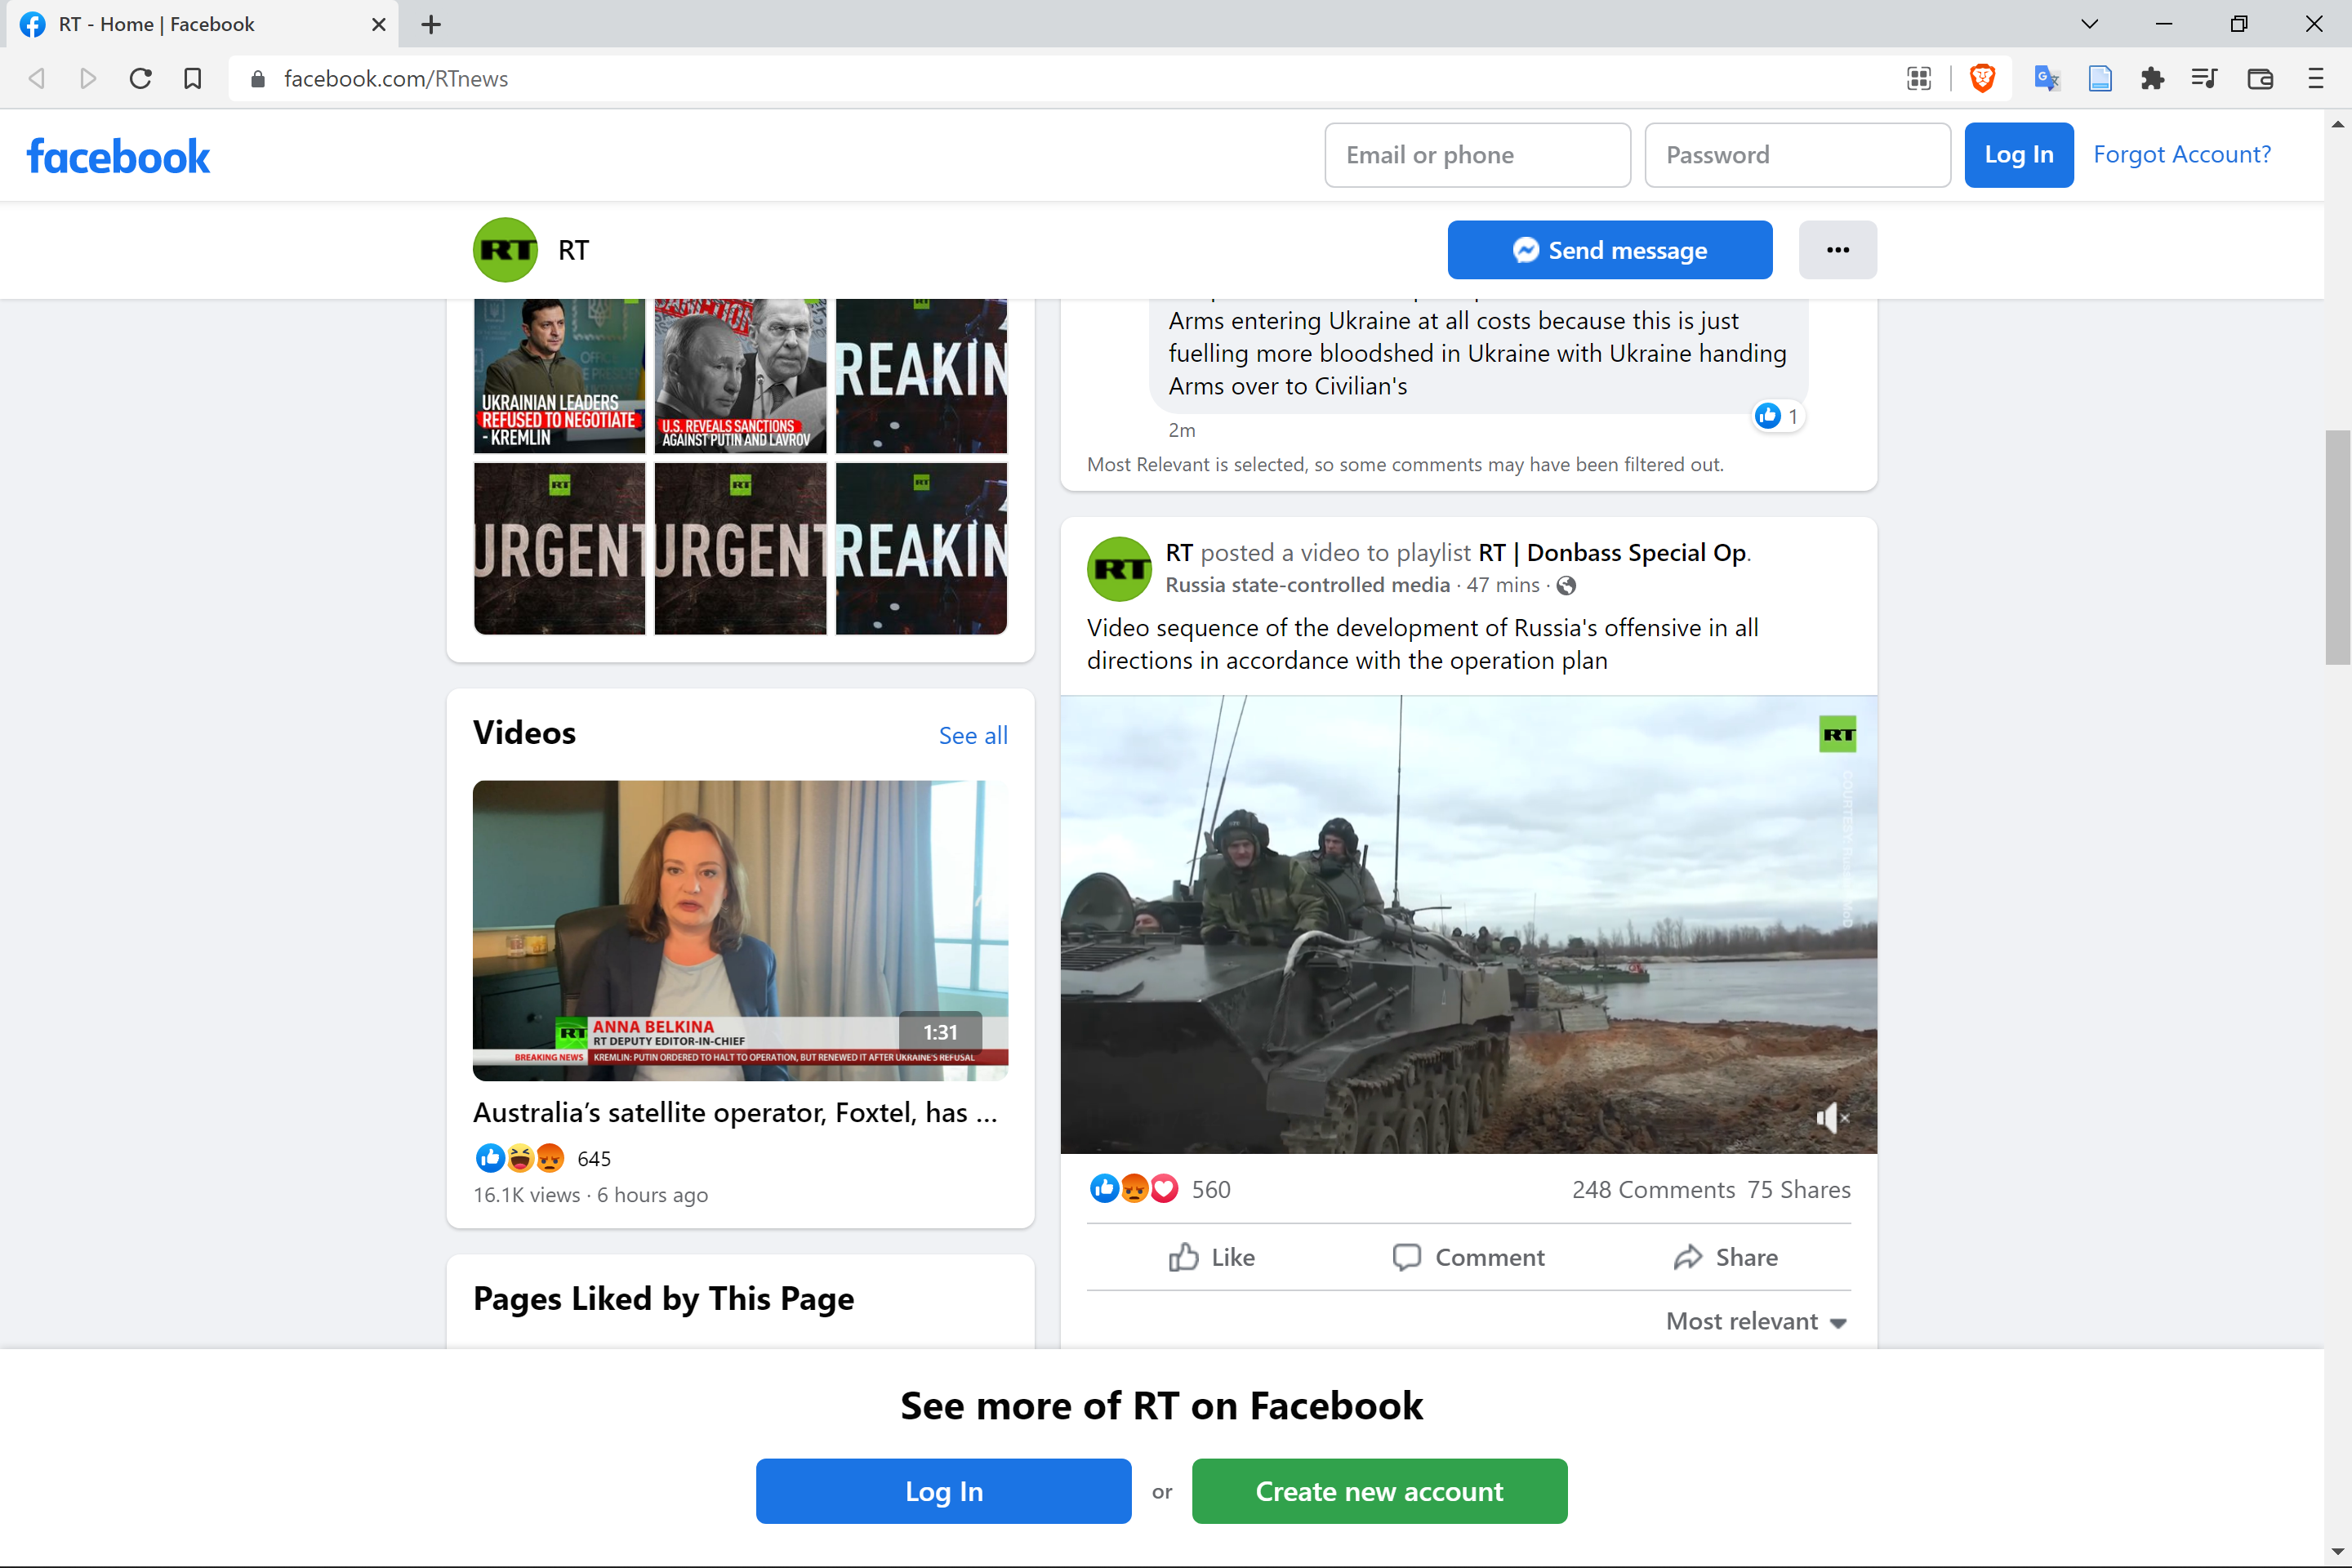Click the bookmark icon in toolbar

(193, 78)
